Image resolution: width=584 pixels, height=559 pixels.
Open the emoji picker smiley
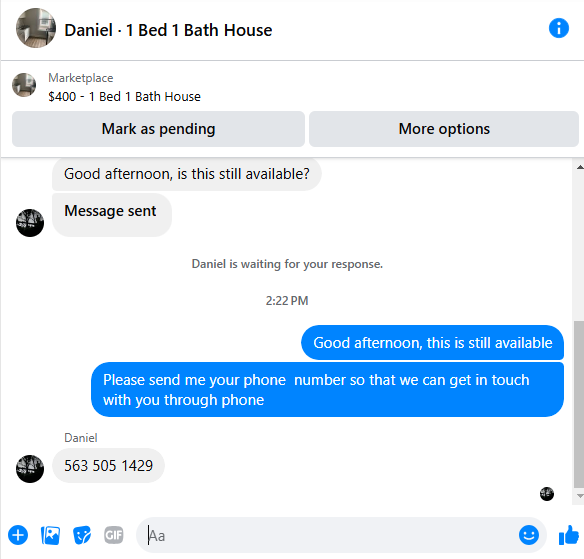click(x=529, y=535)
